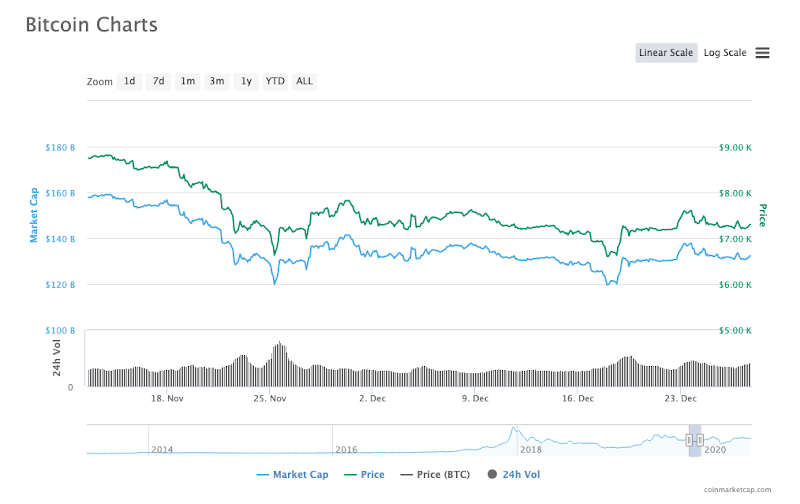The width and height of the screenshot is (800, 504).
Task: Click 2016 in the navigator timeline
Action: point(346,449)
